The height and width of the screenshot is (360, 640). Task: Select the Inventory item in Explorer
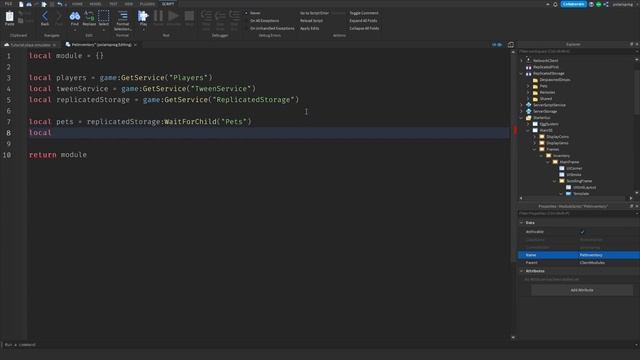(562, 156)
